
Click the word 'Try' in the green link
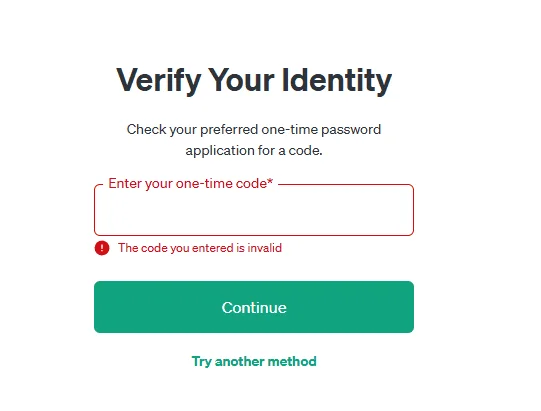point(201,362)
